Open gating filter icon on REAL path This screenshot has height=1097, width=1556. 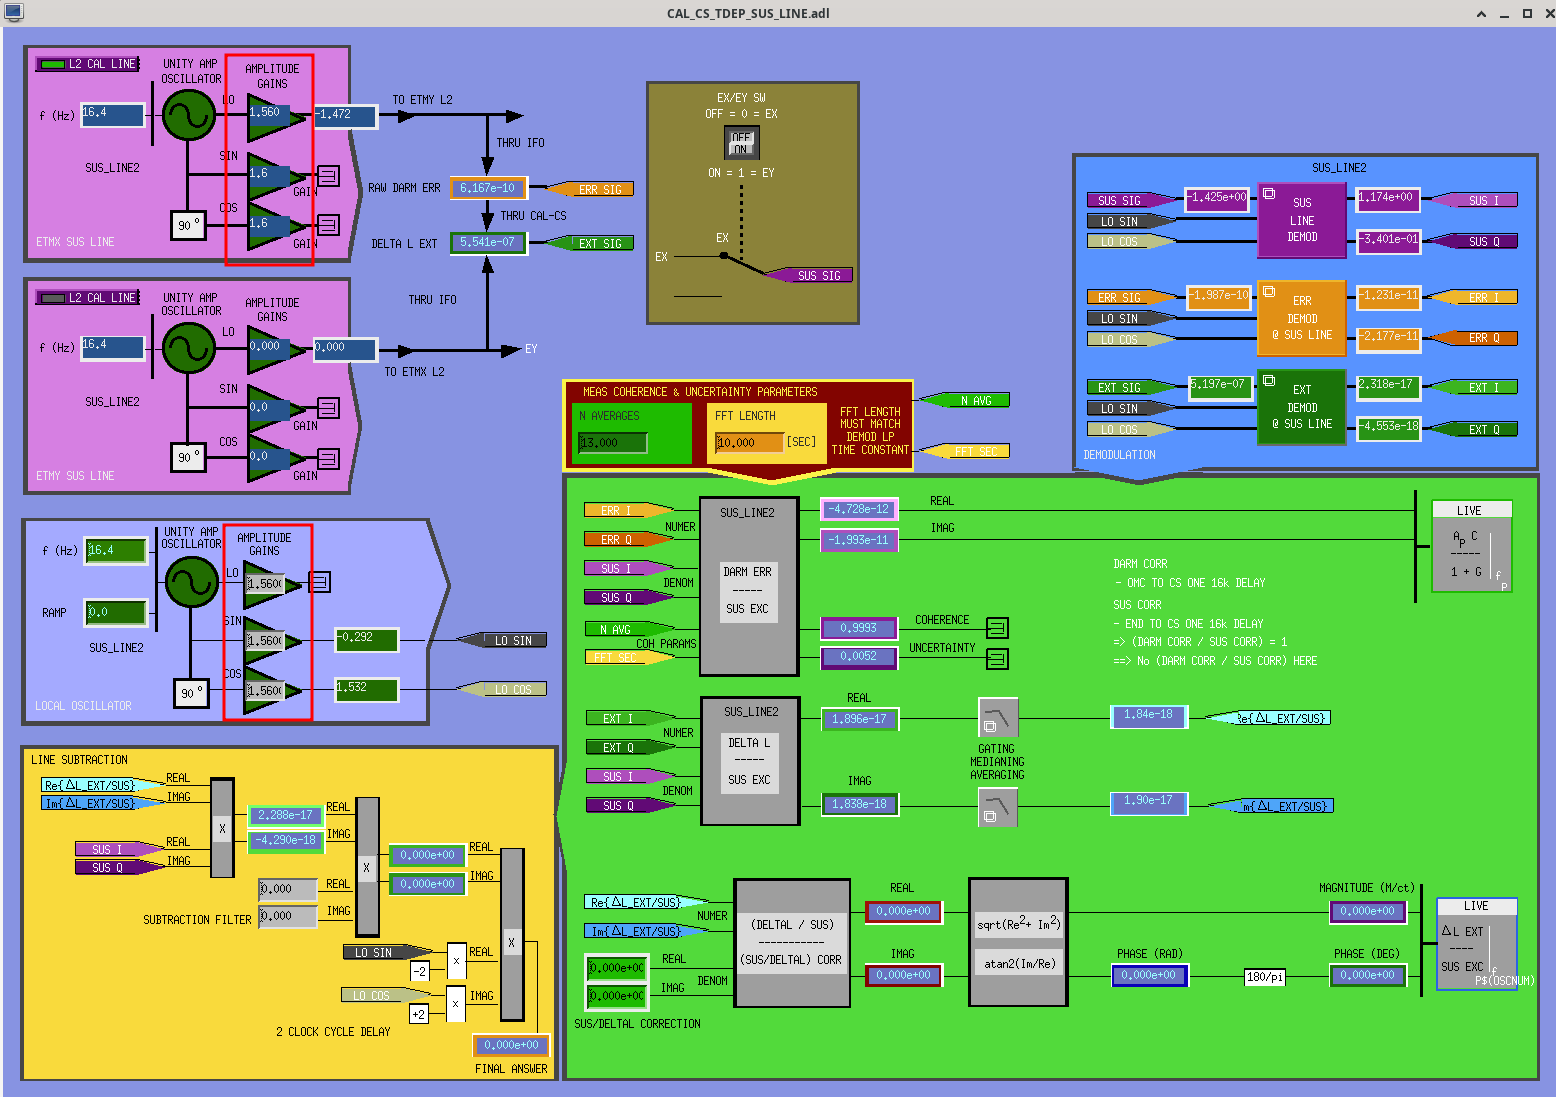[x=997, y=718]
